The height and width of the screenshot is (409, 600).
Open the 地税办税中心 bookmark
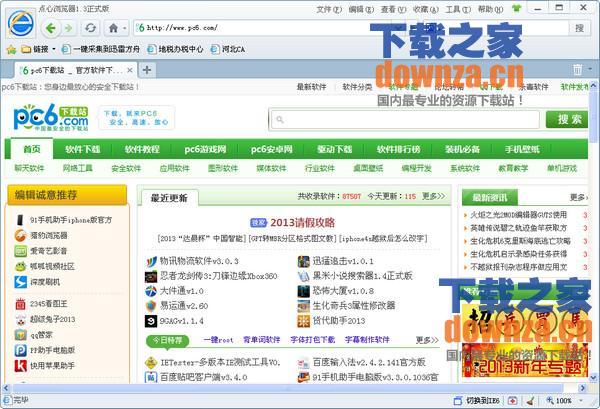(176, 49)
